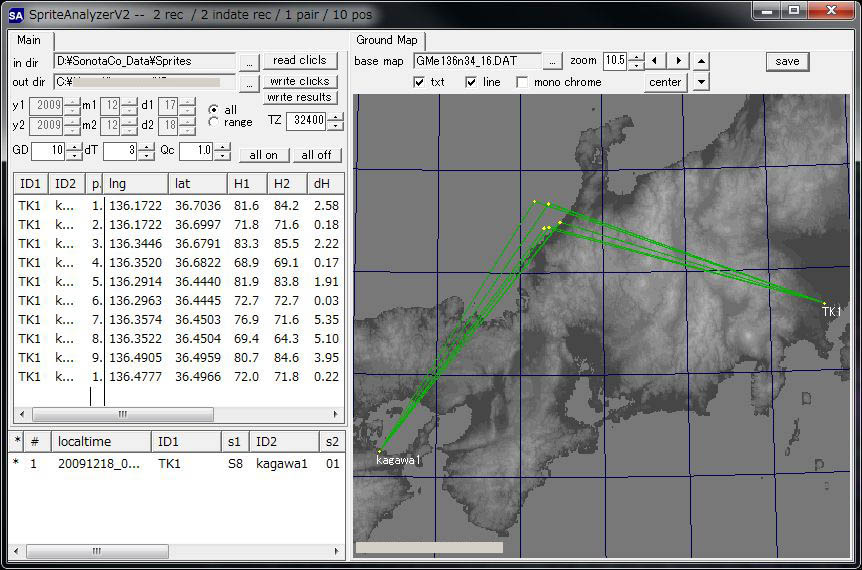Browse for the out dir folder
This screenshot has height=570, width=862.
(250, 82)
